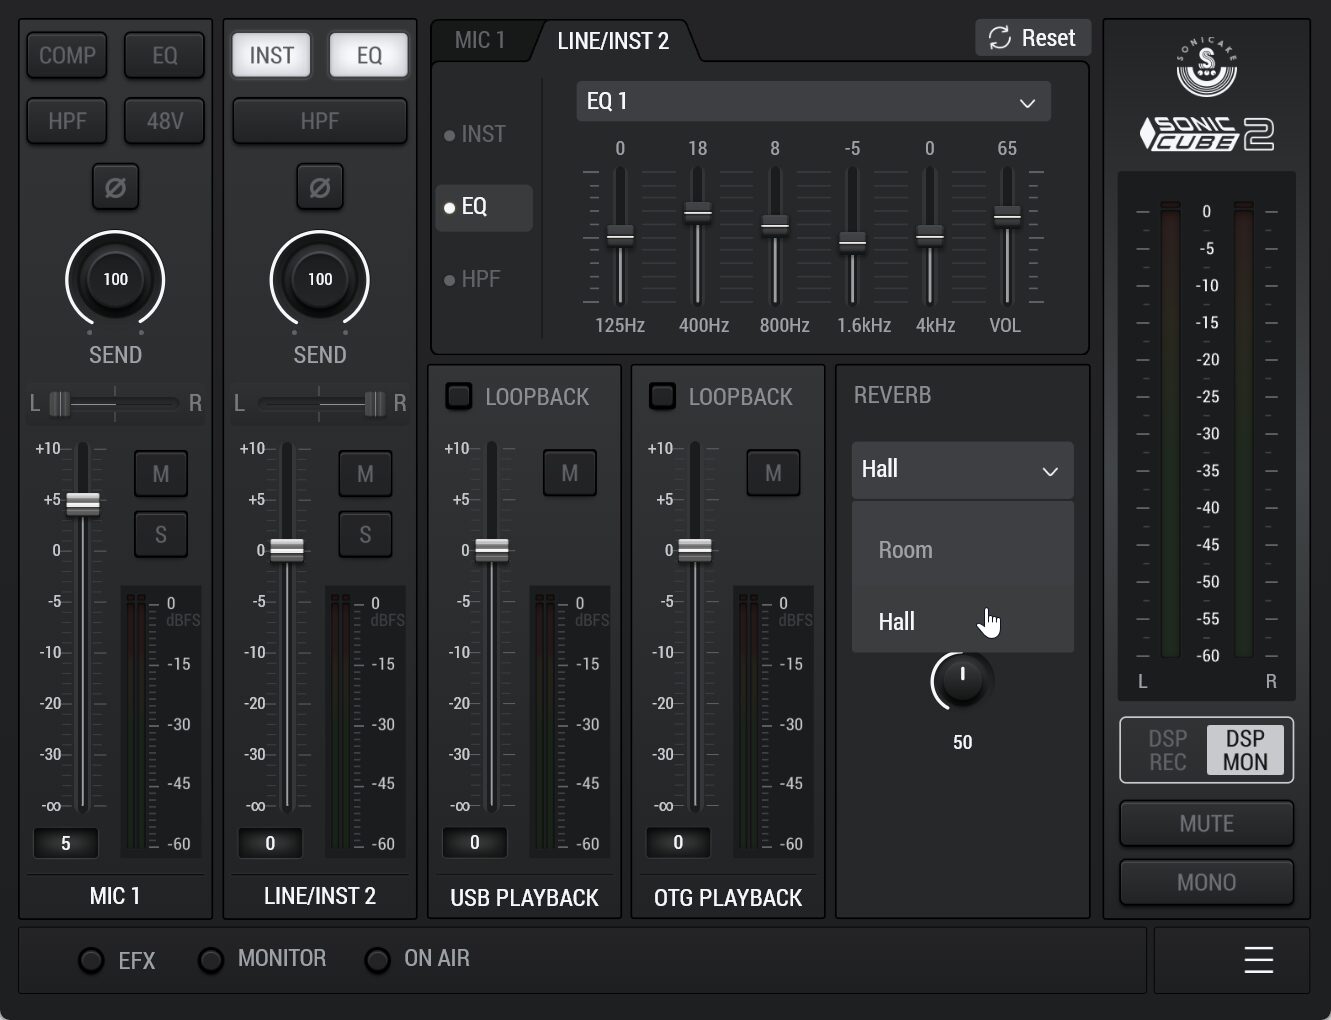Image resolution: width=1331 pixels, height=1020 pixels.
Task: Enable LOOPBACK for OTG PLAYBACK
Action: pyautogui.click(x=662, y=396)
